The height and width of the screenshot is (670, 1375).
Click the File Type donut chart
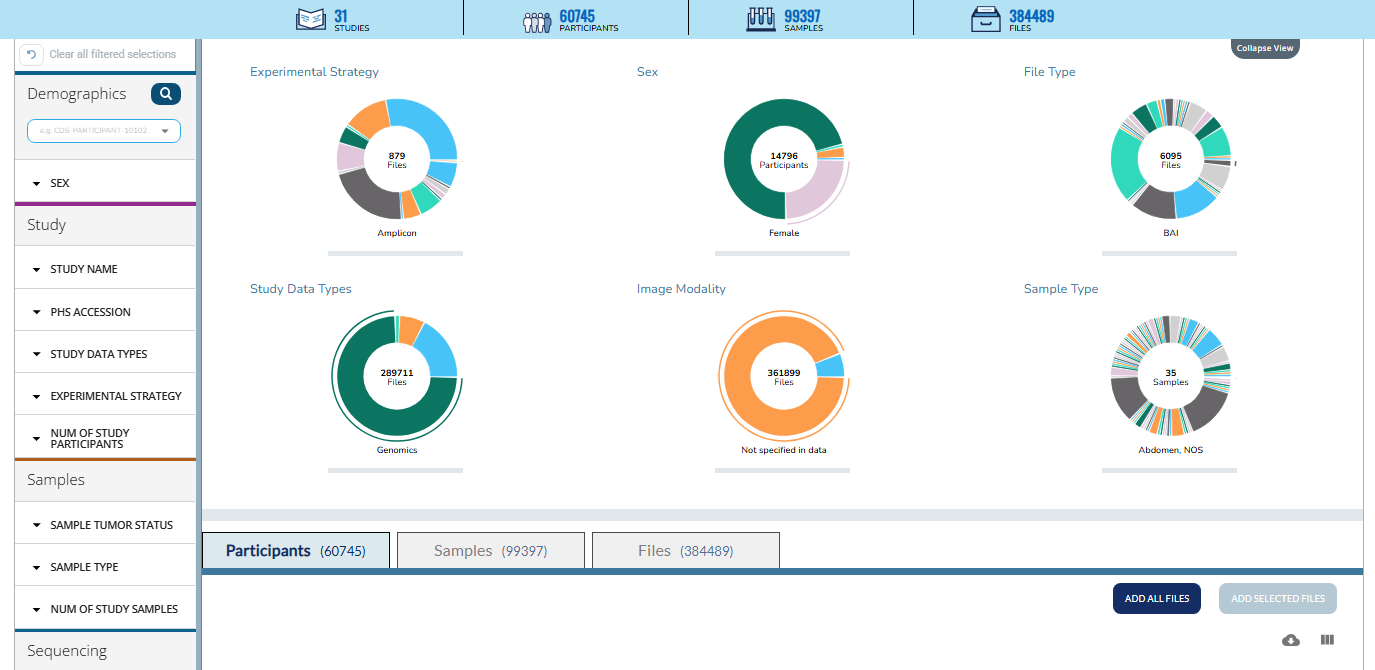coord(1171,159)
